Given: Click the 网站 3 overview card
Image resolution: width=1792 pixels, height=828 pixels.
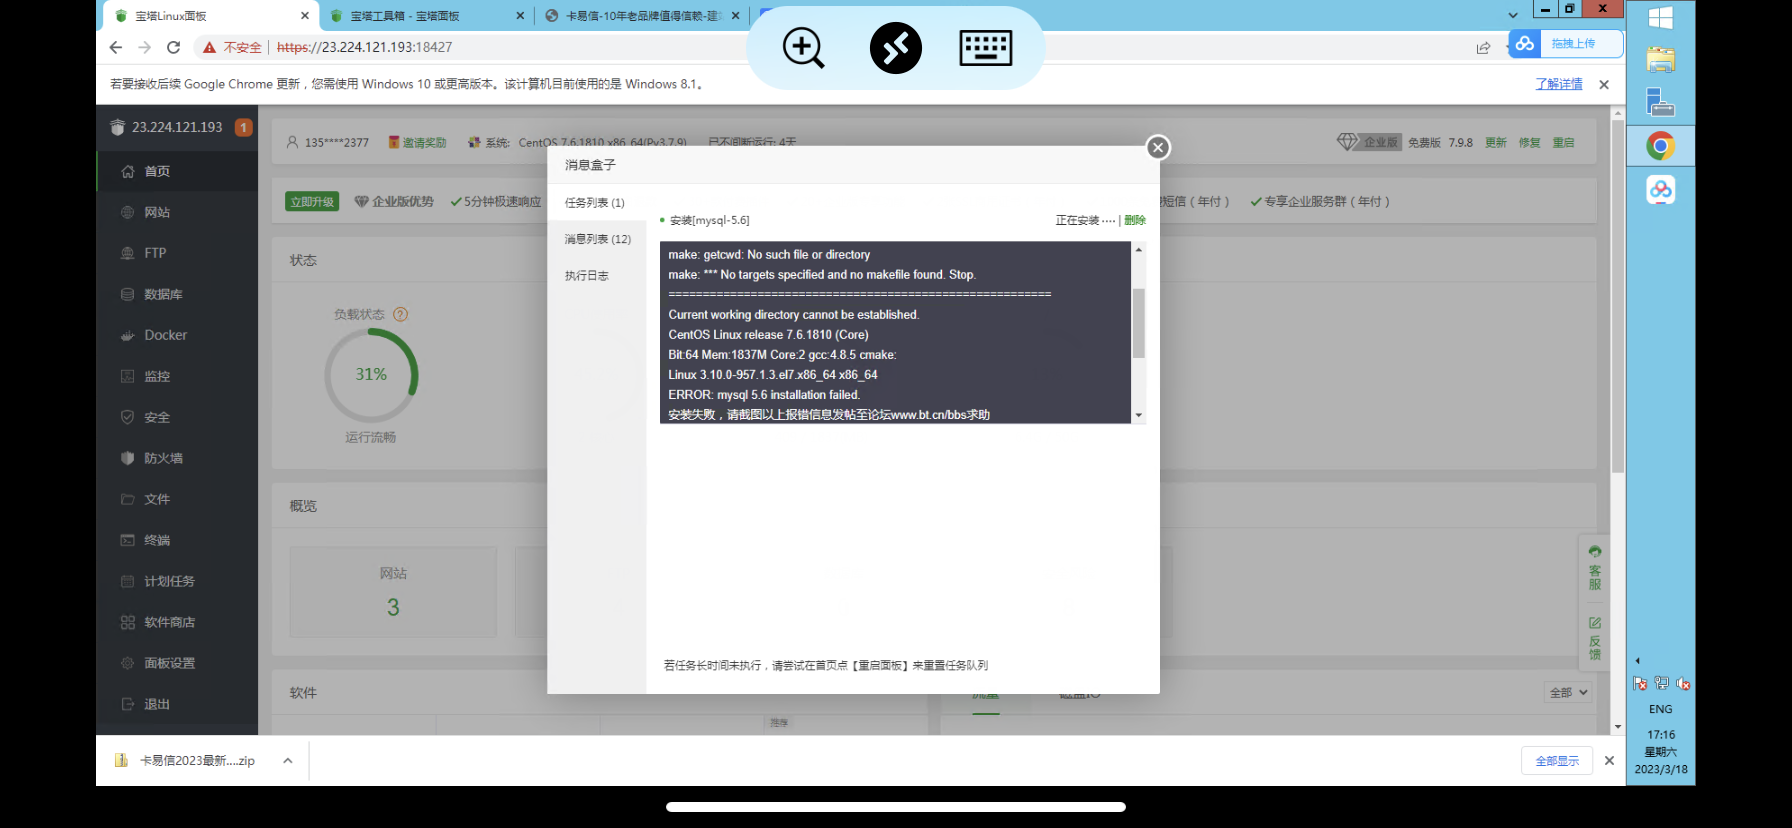Looking at the screenshot, I should pos(393,592).
